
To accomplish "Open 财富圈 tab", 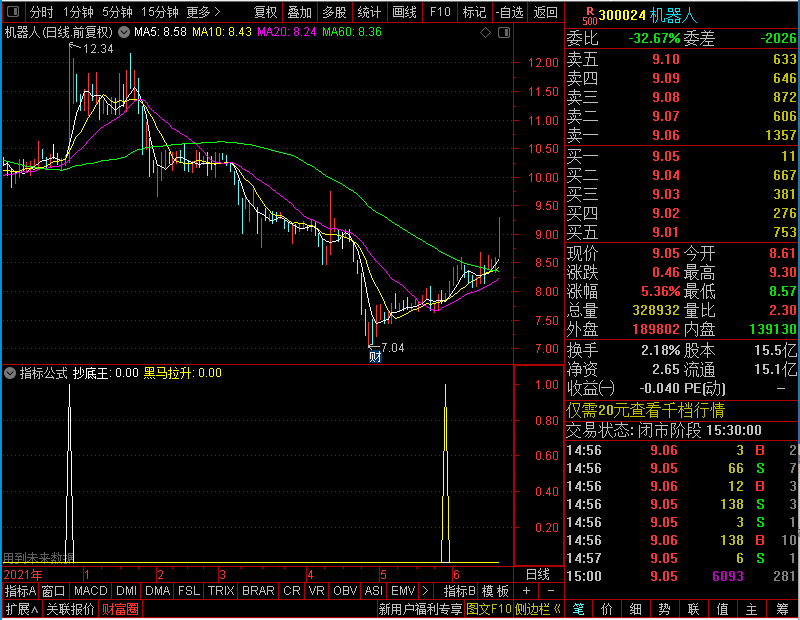I will pos(120,609).
